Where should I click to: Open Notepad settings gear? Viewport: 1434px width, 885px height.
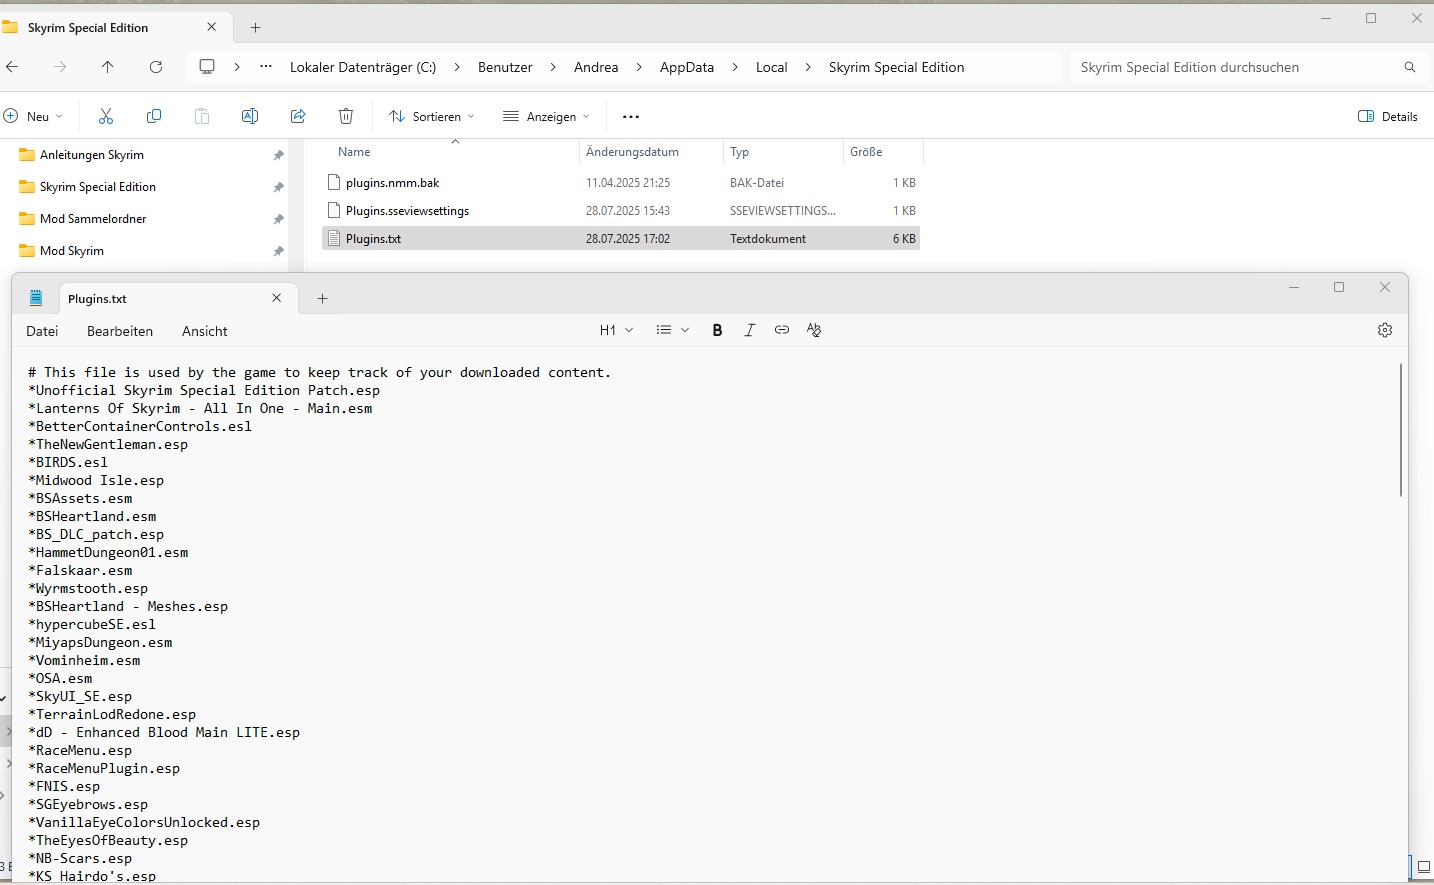coord(1384,330)
